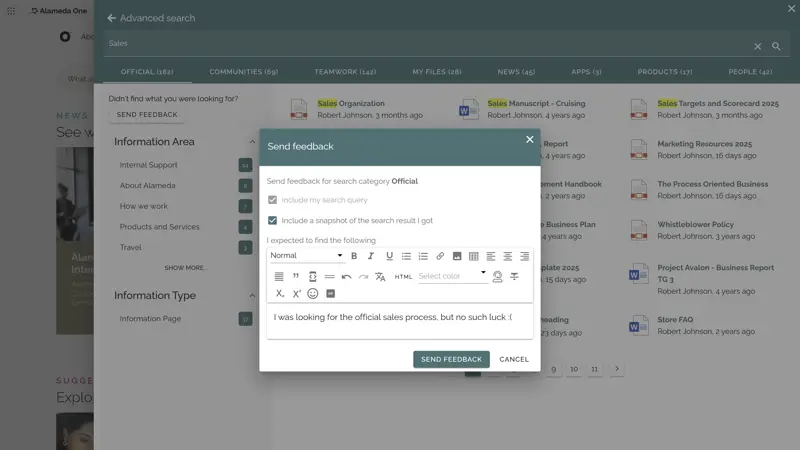Open the emoji picker

(x=313, y=293)
